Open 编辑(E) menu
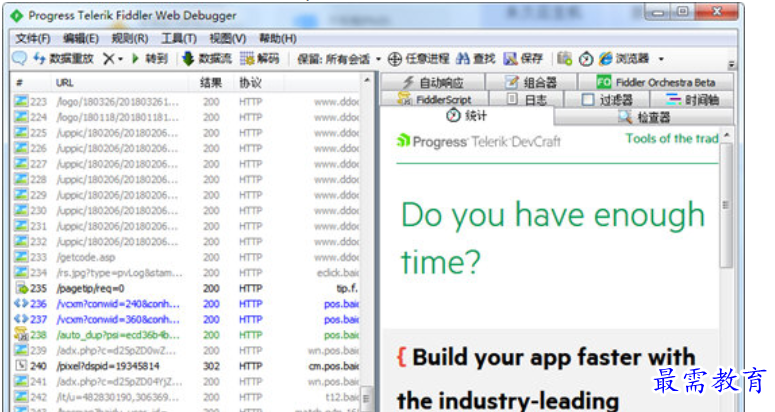This screenshot has height=412, width=775. [x=81, y=39]
